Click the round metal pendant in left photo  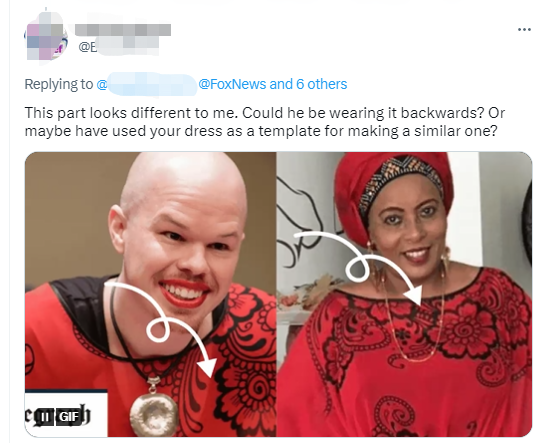(x=154, y=415)
